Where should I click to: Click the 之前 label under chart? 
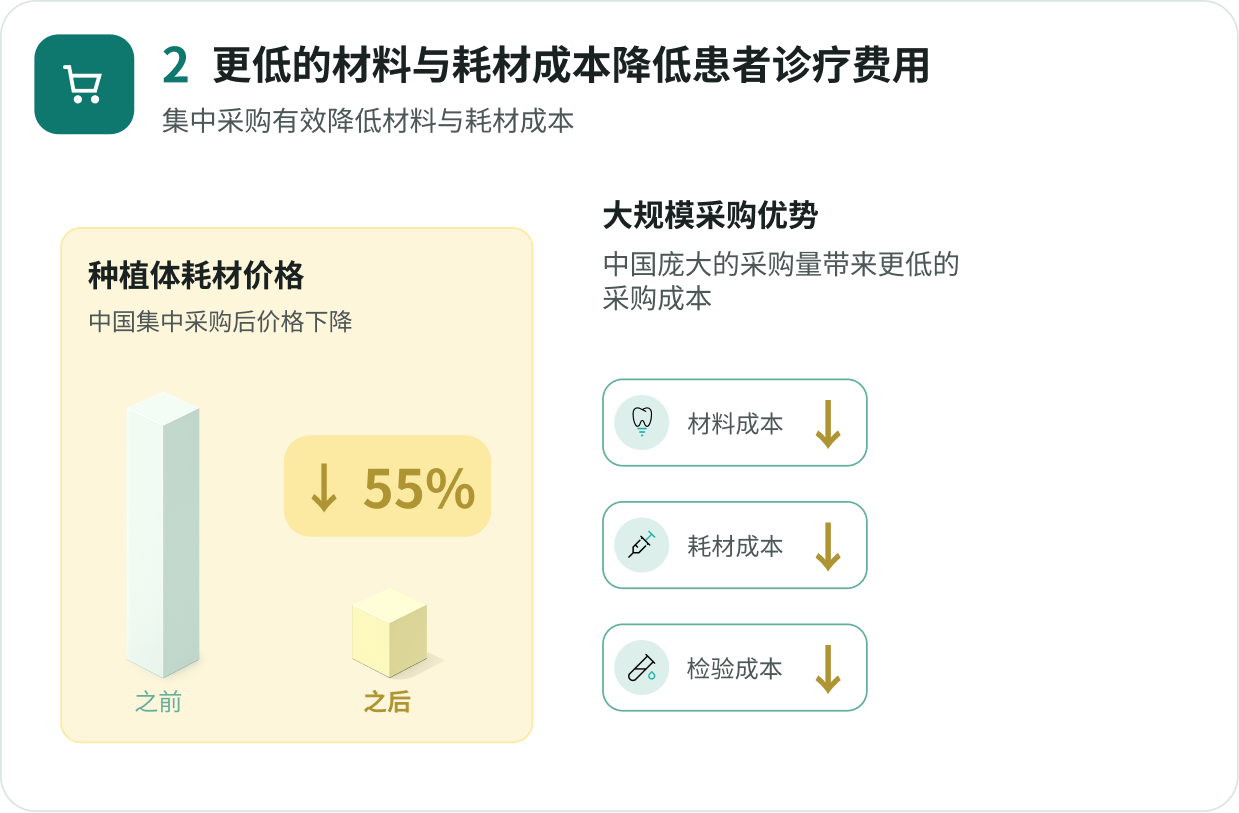(x=158, y=702)
